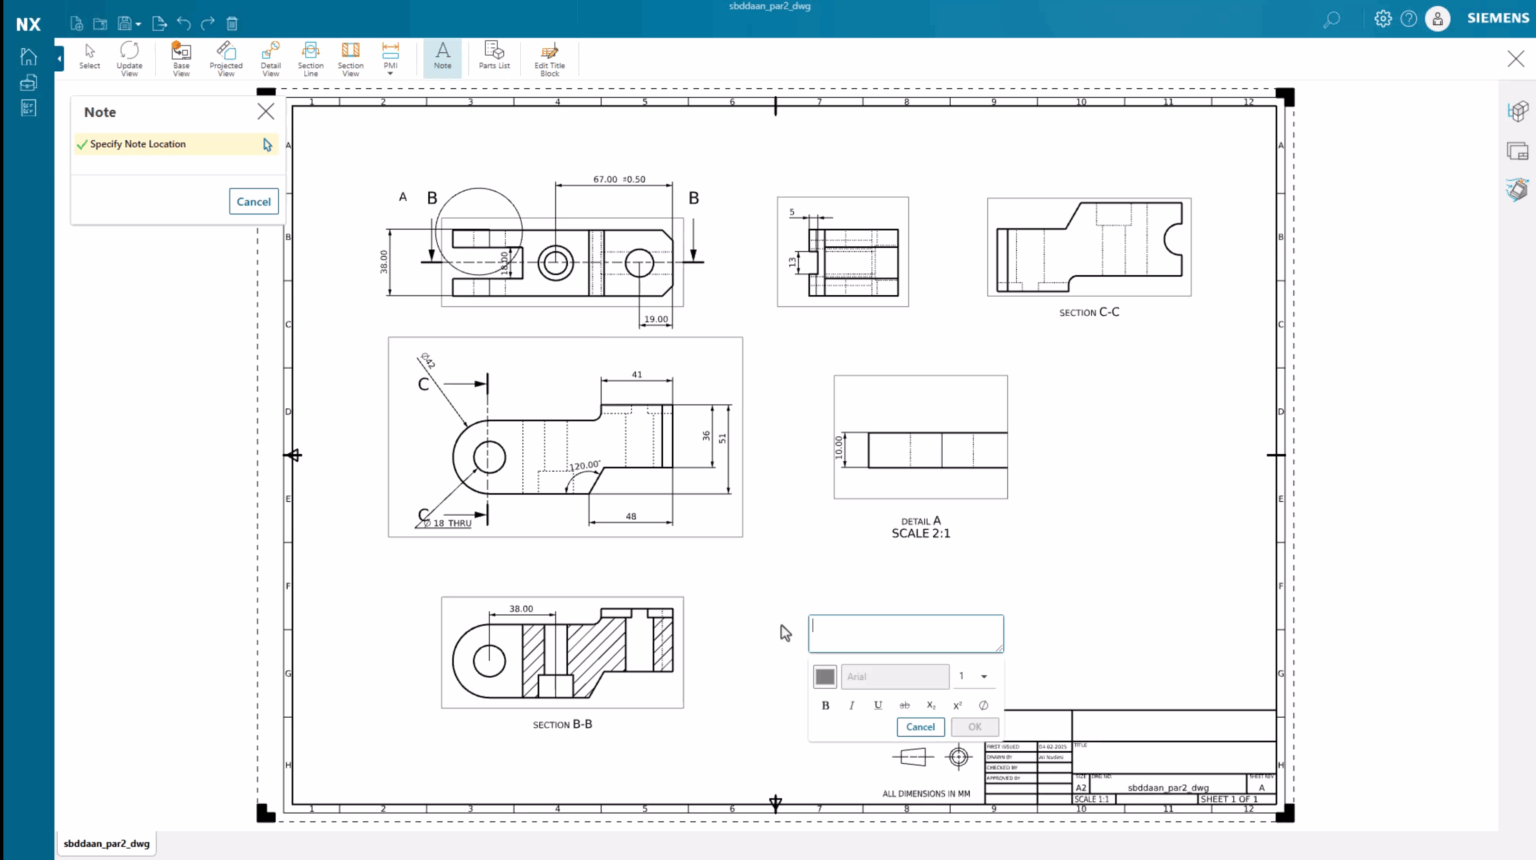Expand the Save dropdown arrow
Viewport: 1536px width, 860px height.
point(138,24)
